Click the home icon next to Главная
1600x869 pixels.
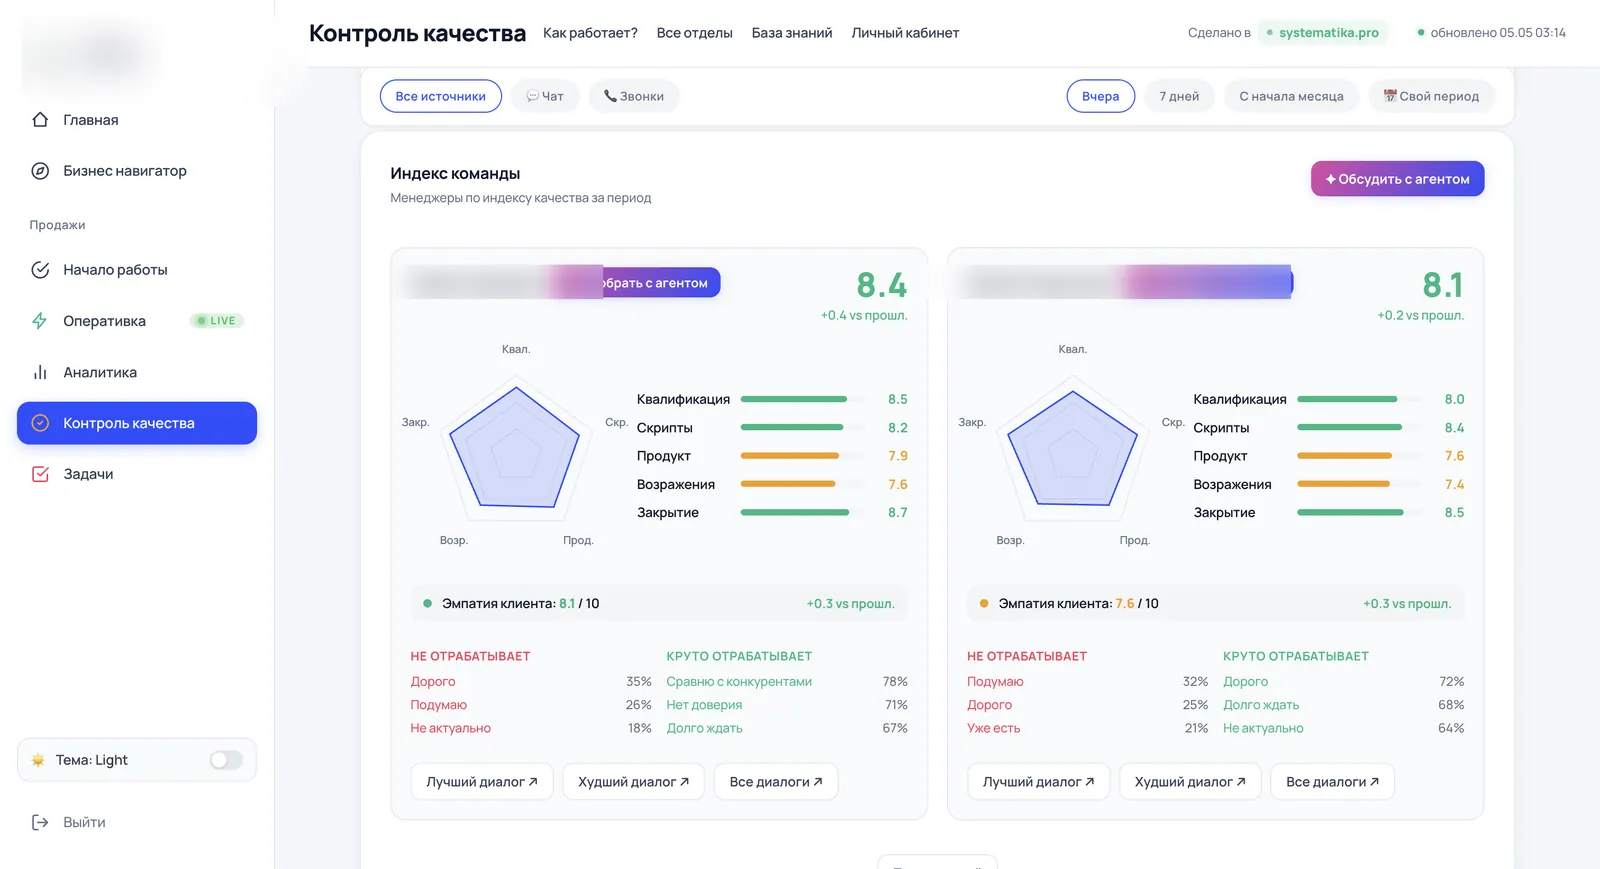click(x=40, y=120)
